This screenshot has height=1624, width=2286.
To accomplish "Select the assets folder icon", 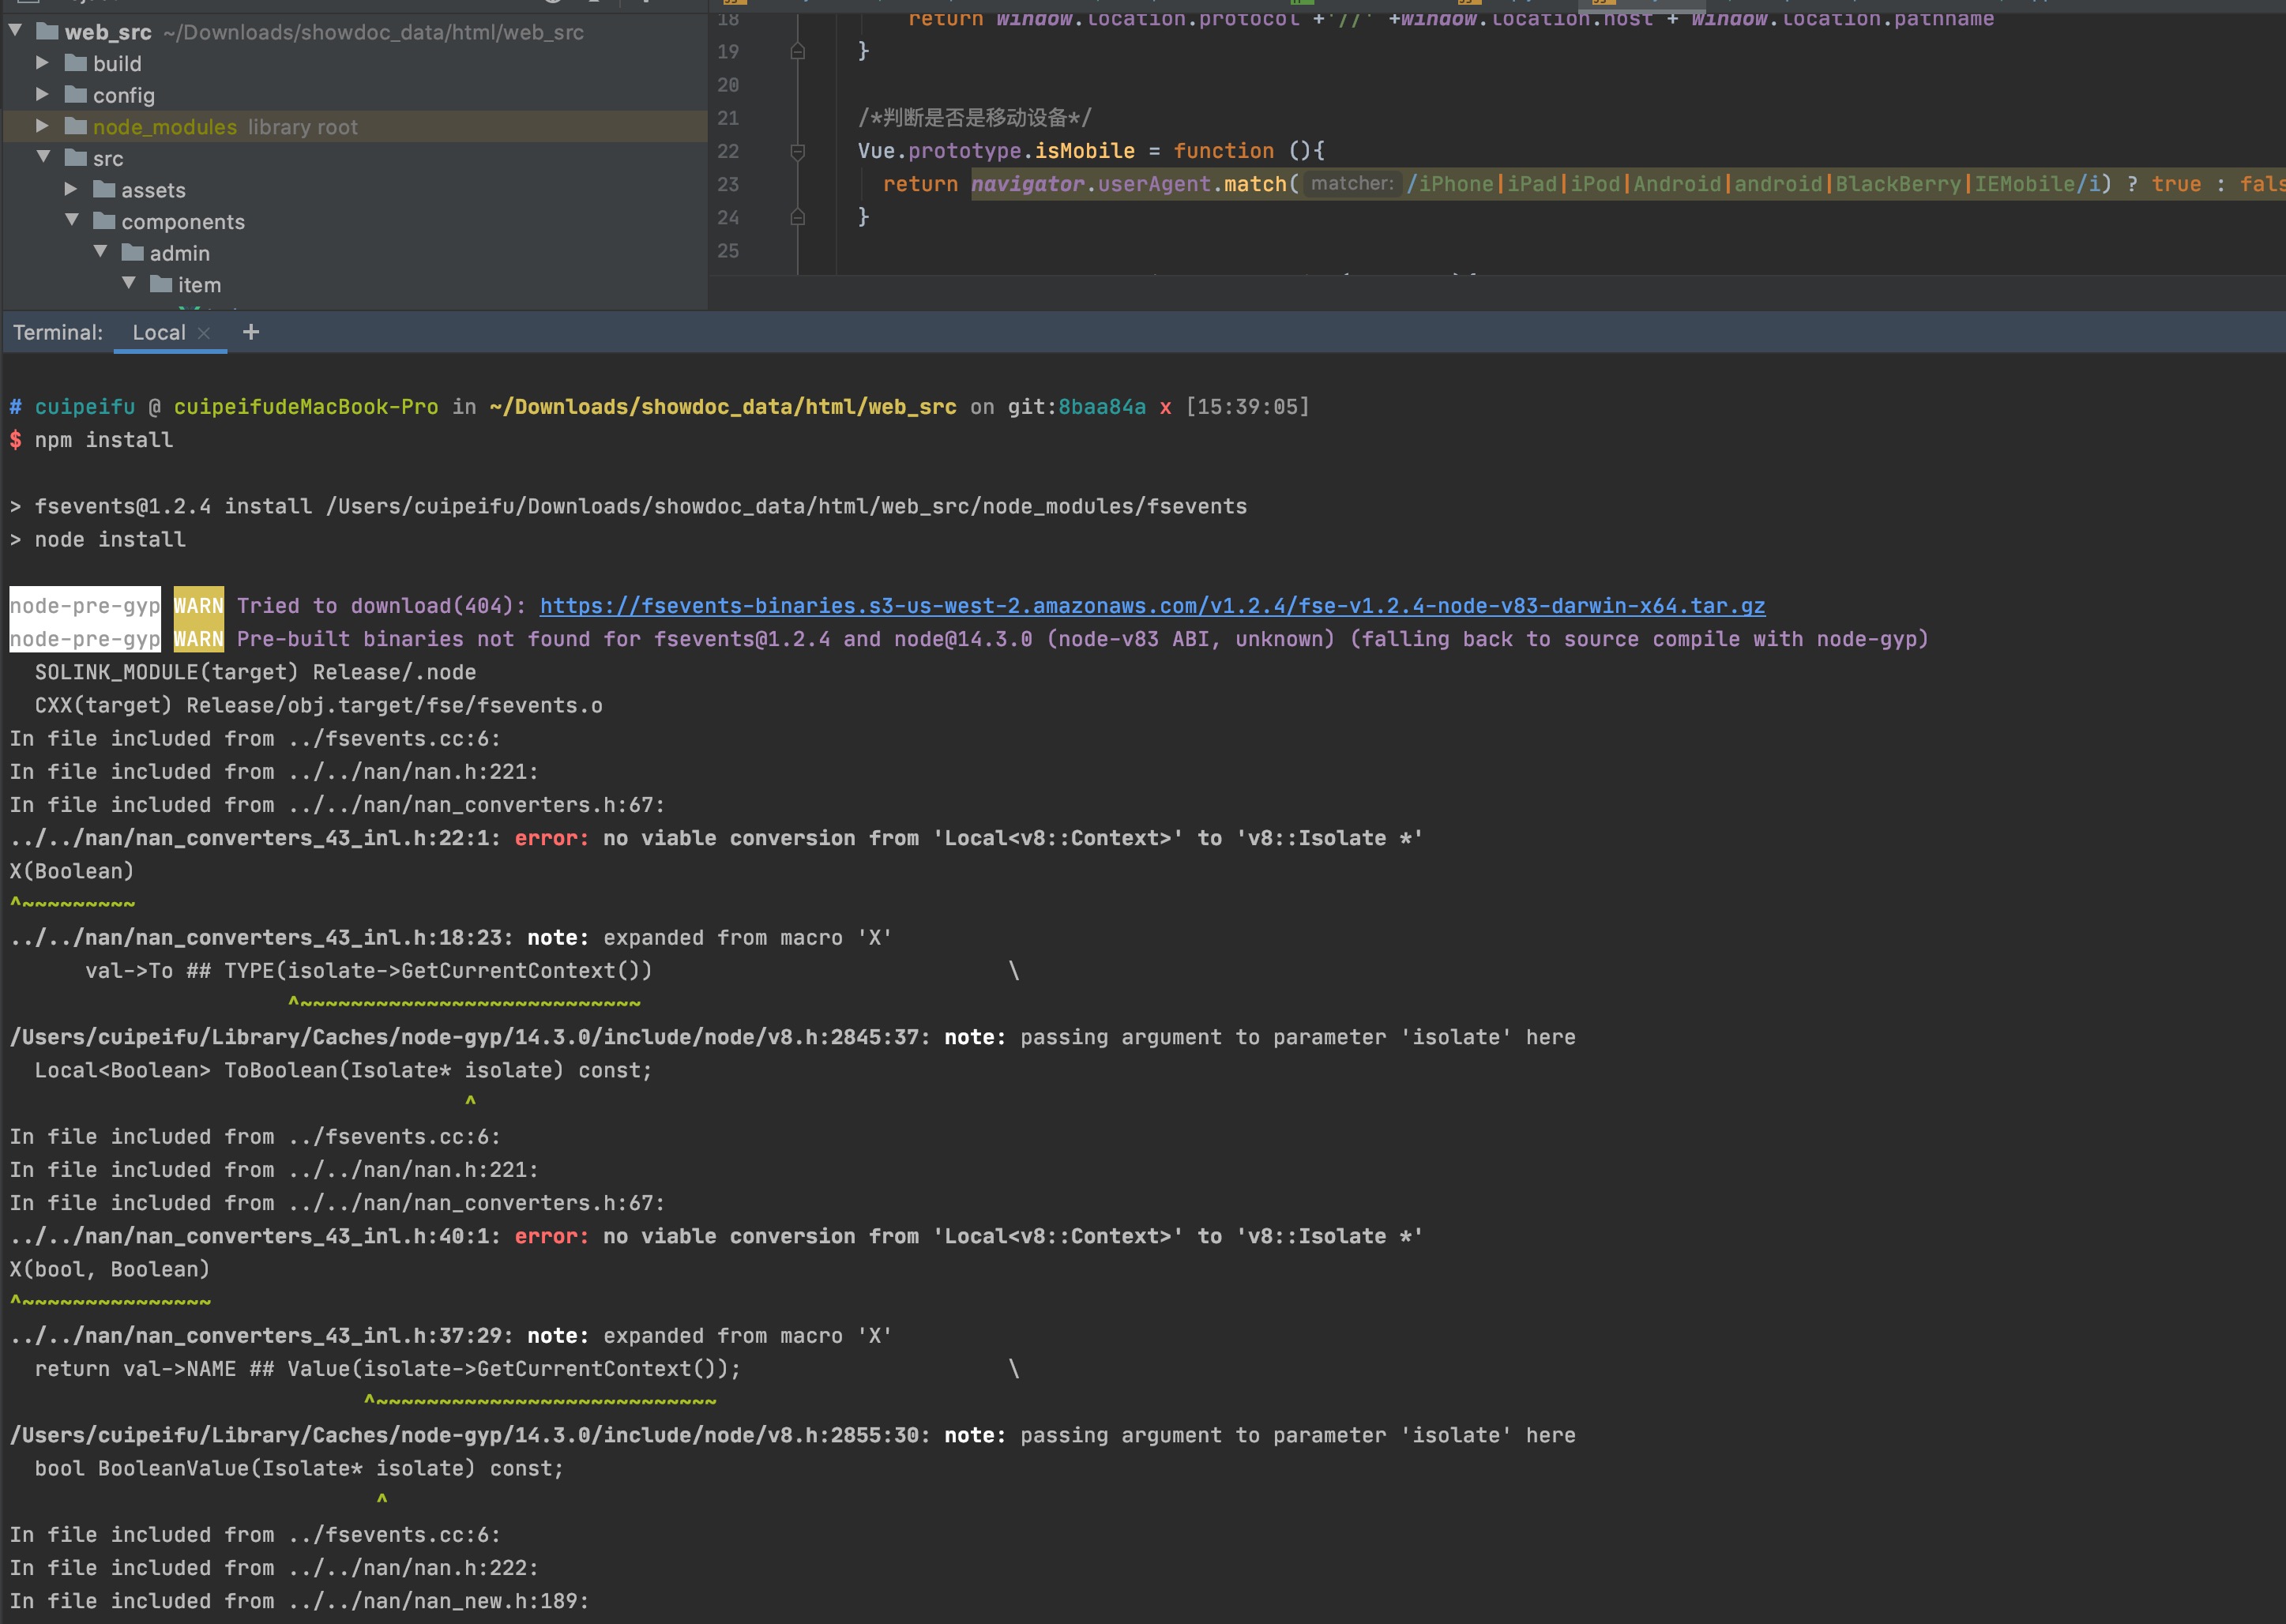I will (104, 189).
